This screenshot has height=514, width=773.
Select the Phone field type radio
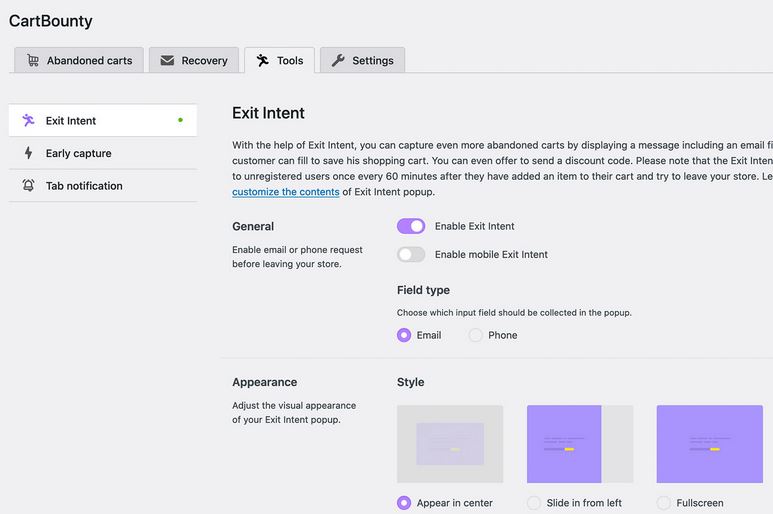[x=475, y=335]
